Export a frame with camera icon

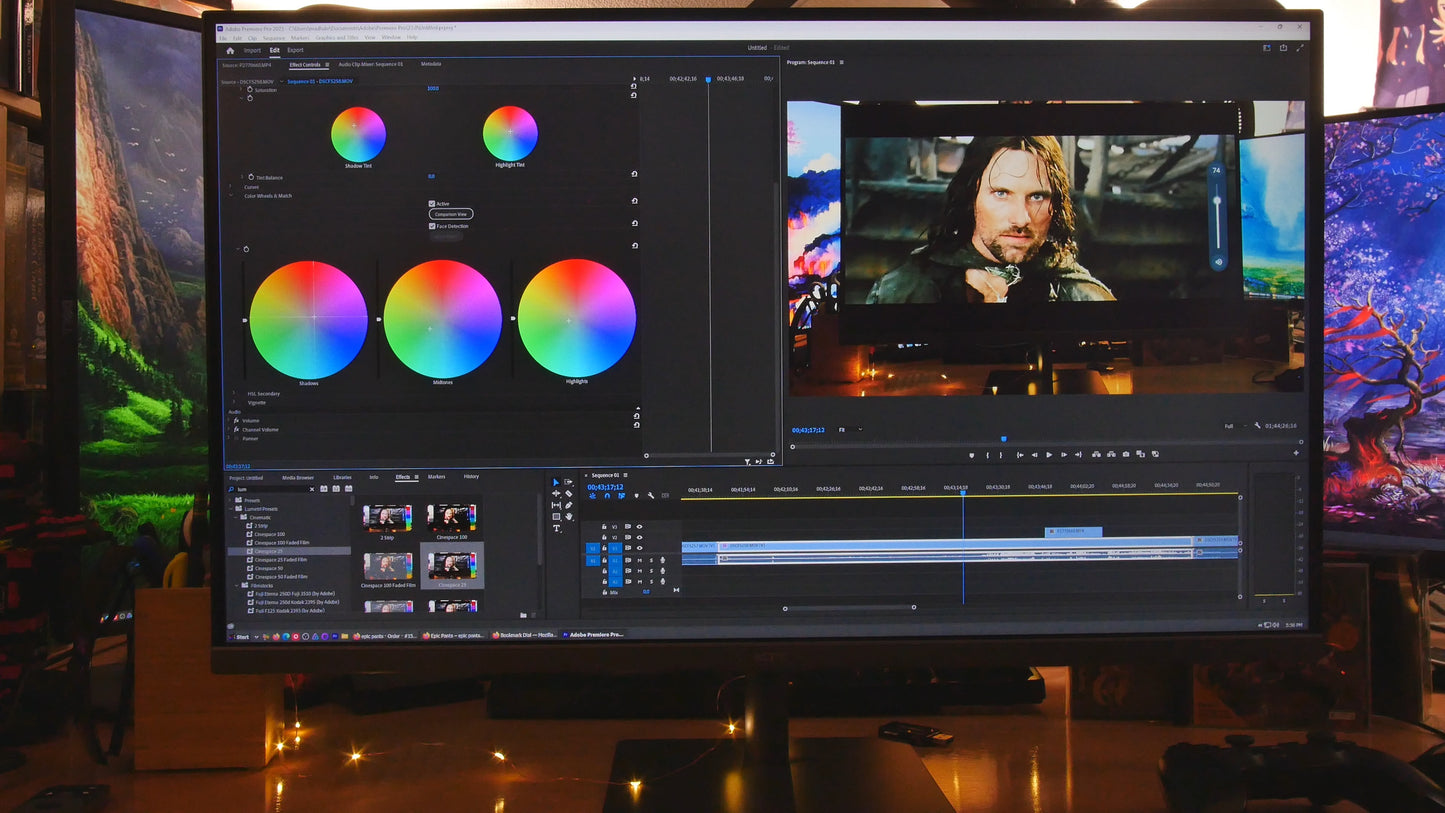tap(1126, 455)
